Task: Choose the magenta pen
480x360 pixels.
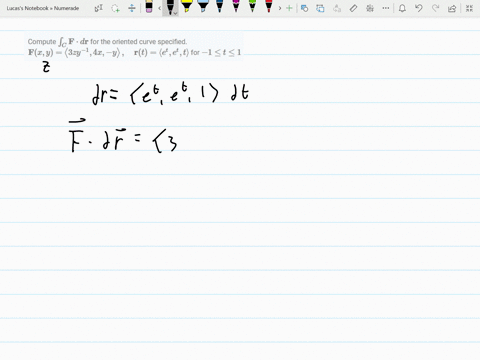Action: (236, 7)
